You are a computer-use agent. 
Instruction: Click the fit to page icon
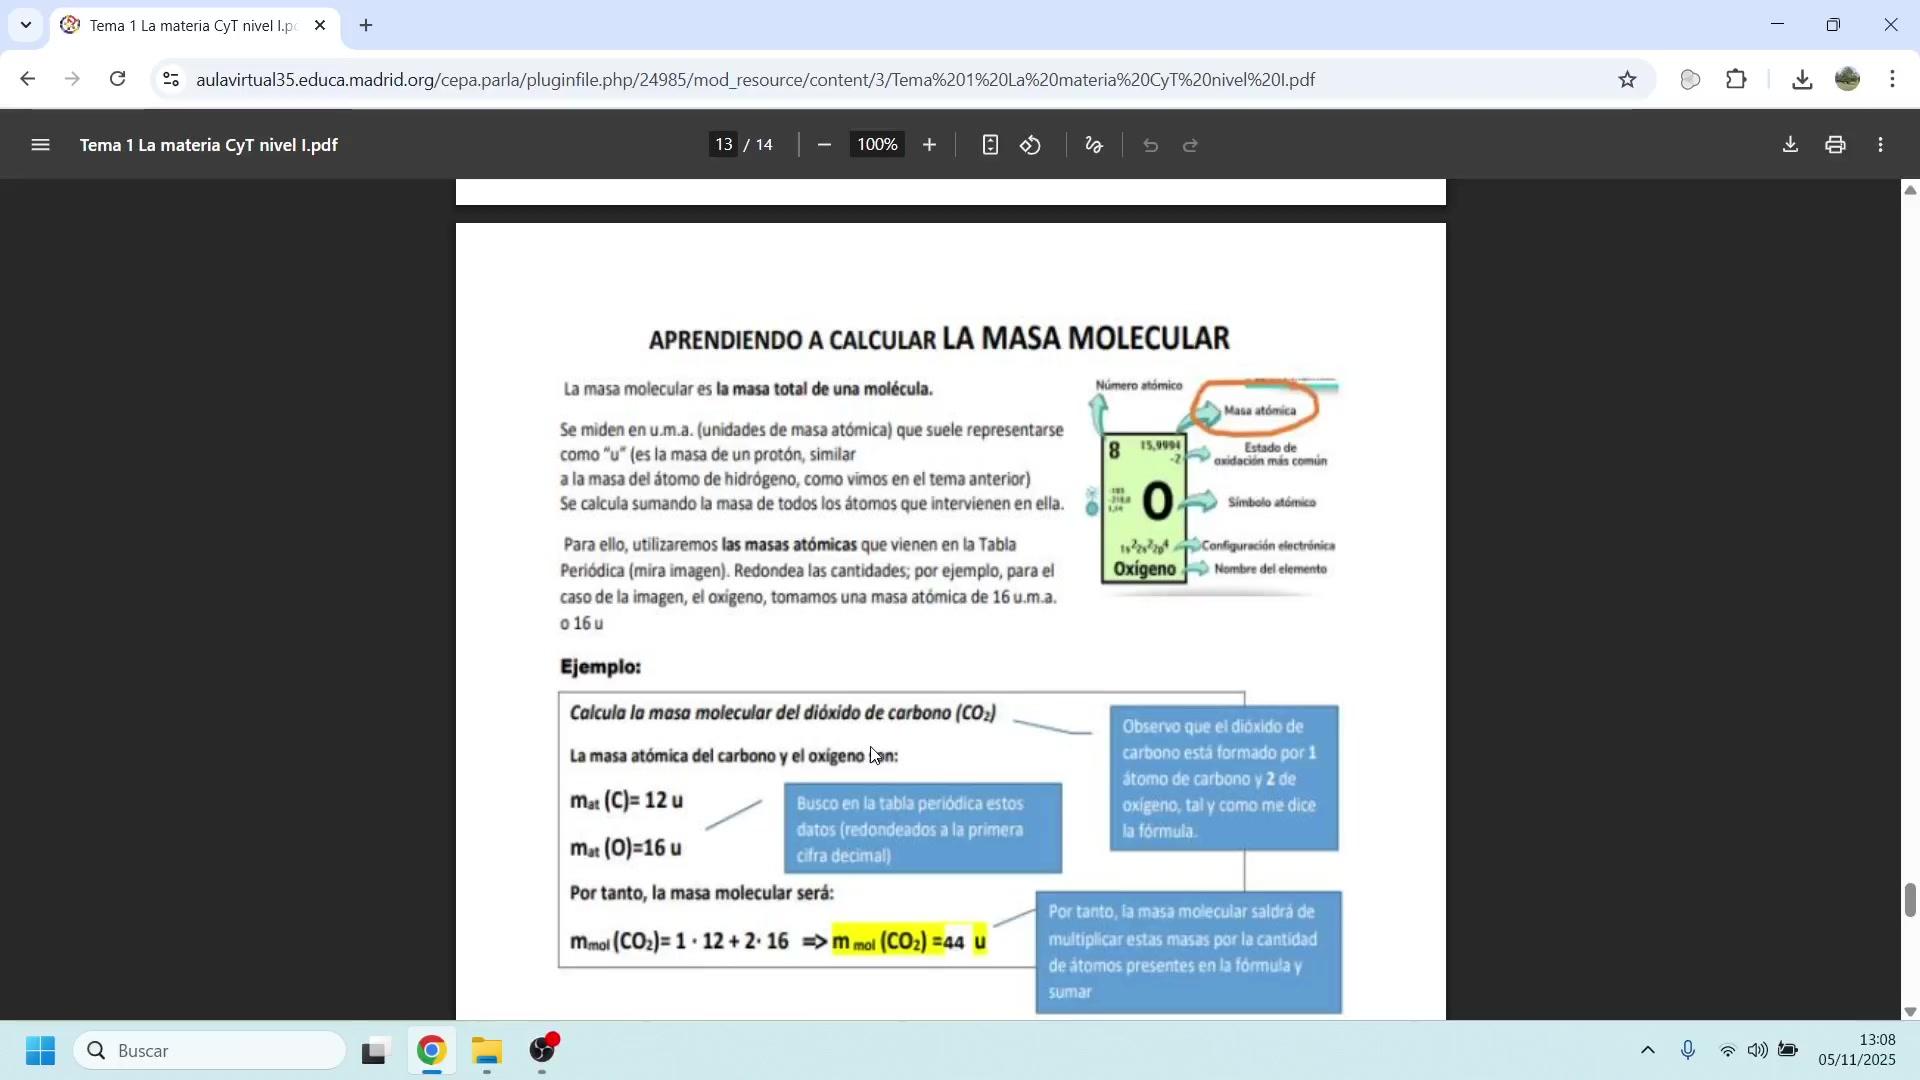click(x=990, y=145)
